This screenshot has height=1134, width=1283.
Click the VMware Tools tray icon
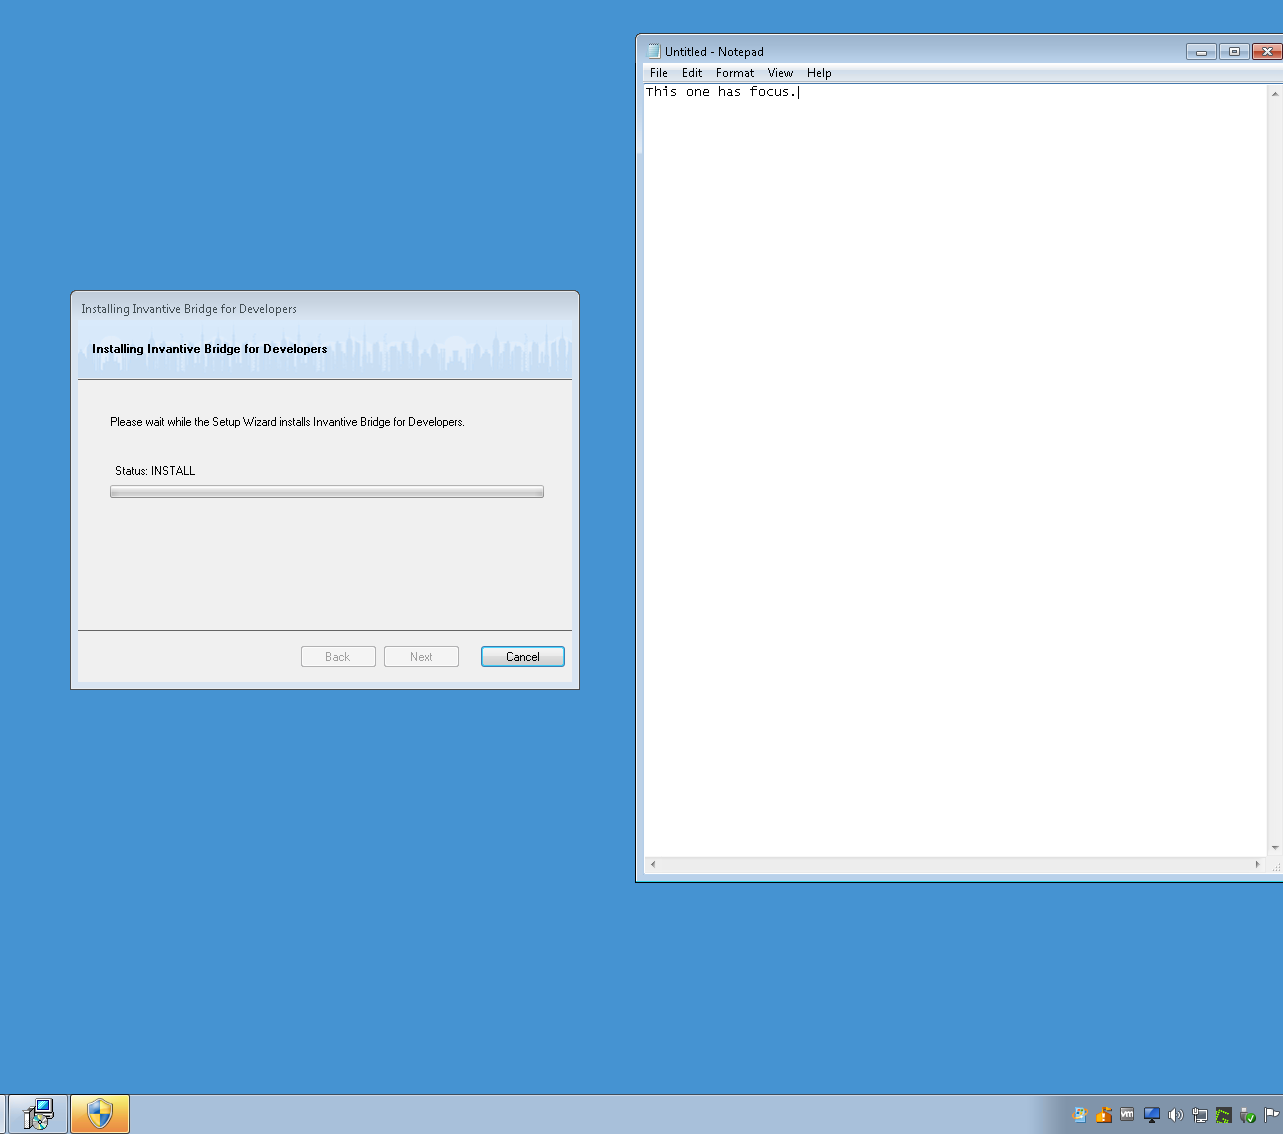point(1127,1114)
